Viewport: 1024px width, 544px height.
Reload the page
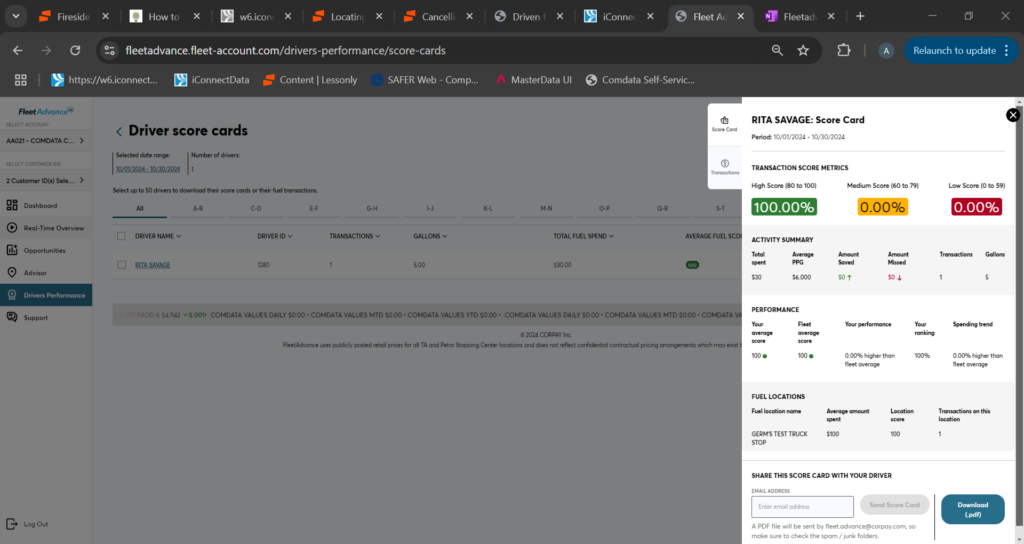[75, 50]
